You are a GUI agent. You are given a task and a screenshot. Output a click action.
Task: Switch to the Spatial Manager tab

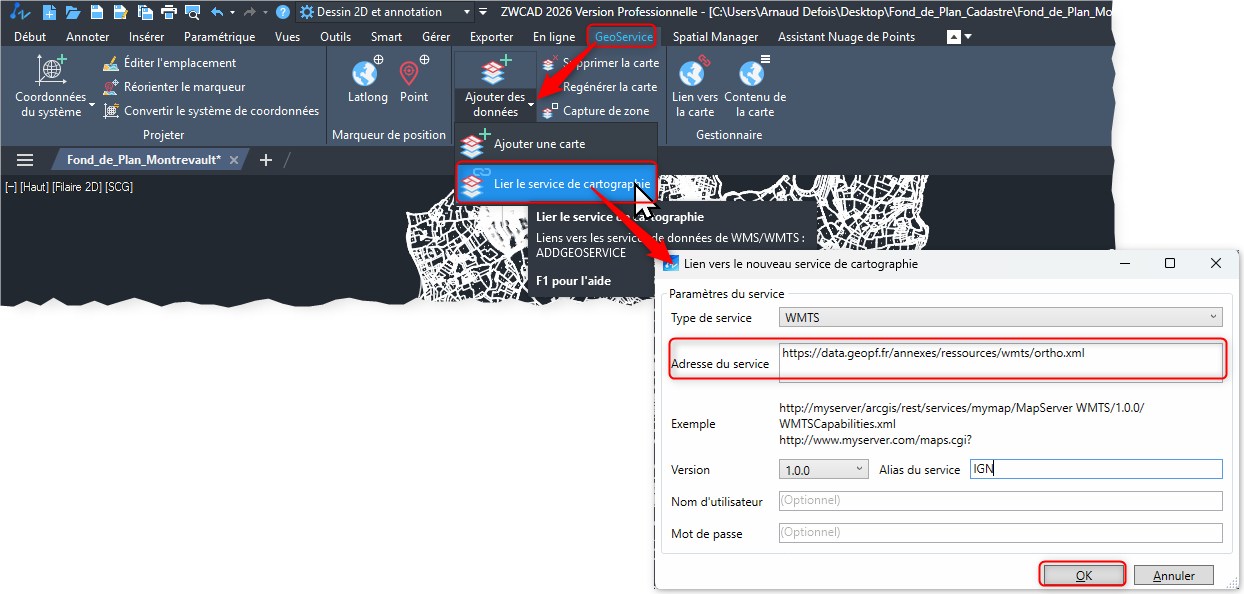pyautogui.click(x=715, y=37)
